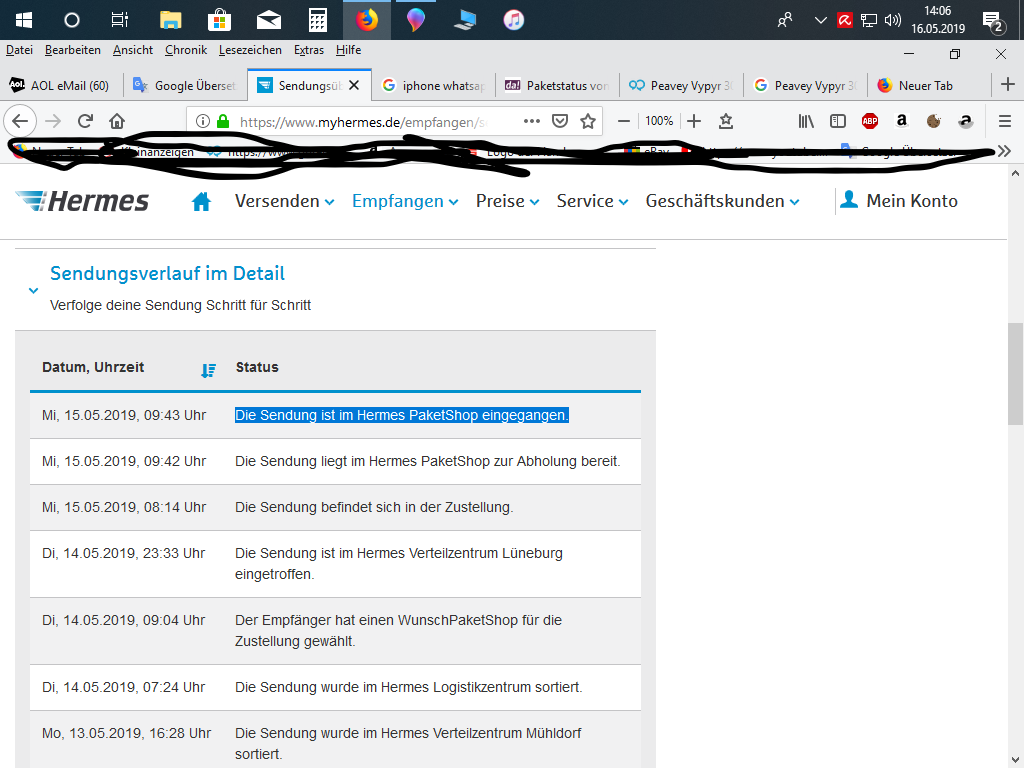Click the page vertical scrollbar

click(1015, 373)
